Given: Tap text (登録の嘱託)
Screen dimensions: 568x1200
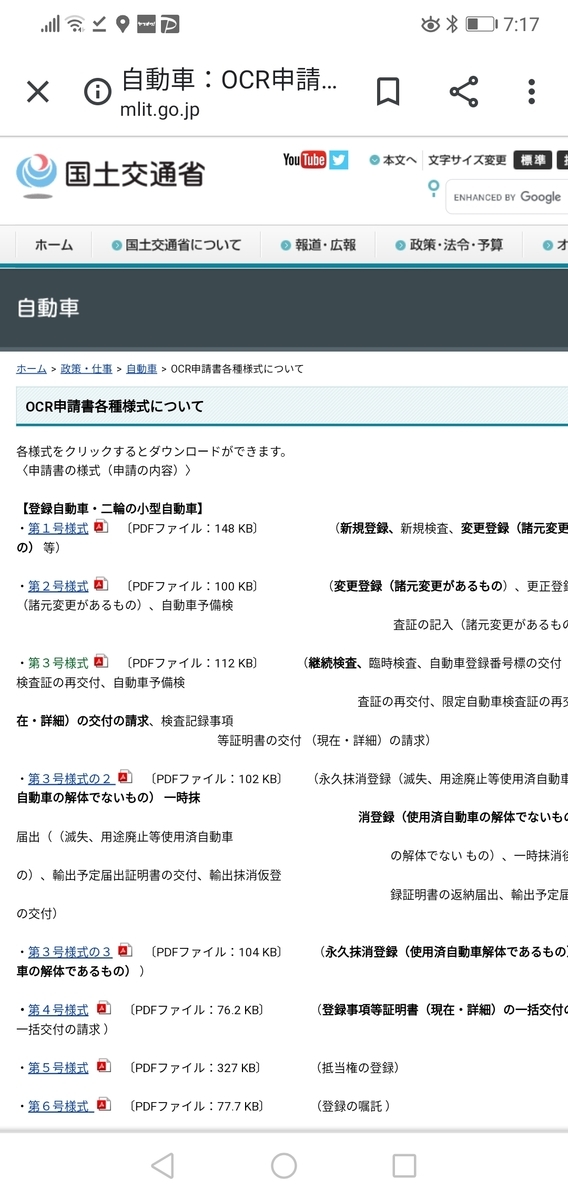Looking at the screenshot, I should pyautogui.click(x=353, y=1106).
